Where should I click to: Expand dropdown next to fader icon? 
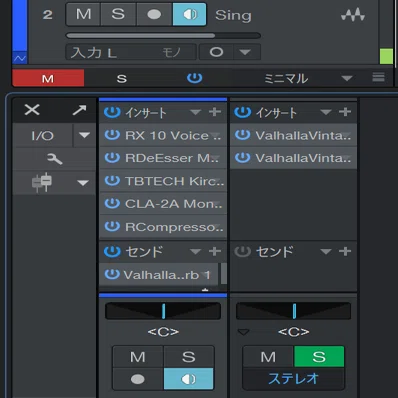click(83, 183)
